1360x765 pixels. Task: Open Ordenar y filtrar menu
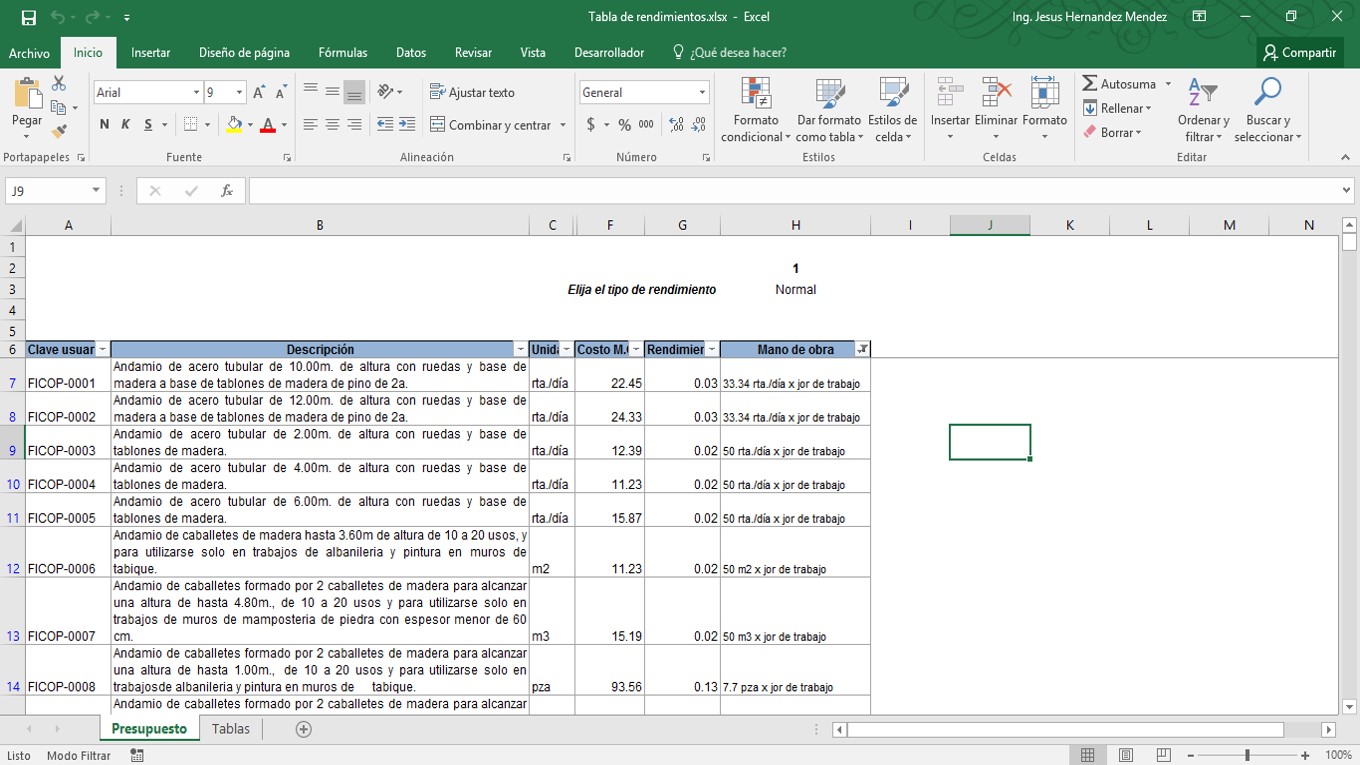pos(1203,109)
